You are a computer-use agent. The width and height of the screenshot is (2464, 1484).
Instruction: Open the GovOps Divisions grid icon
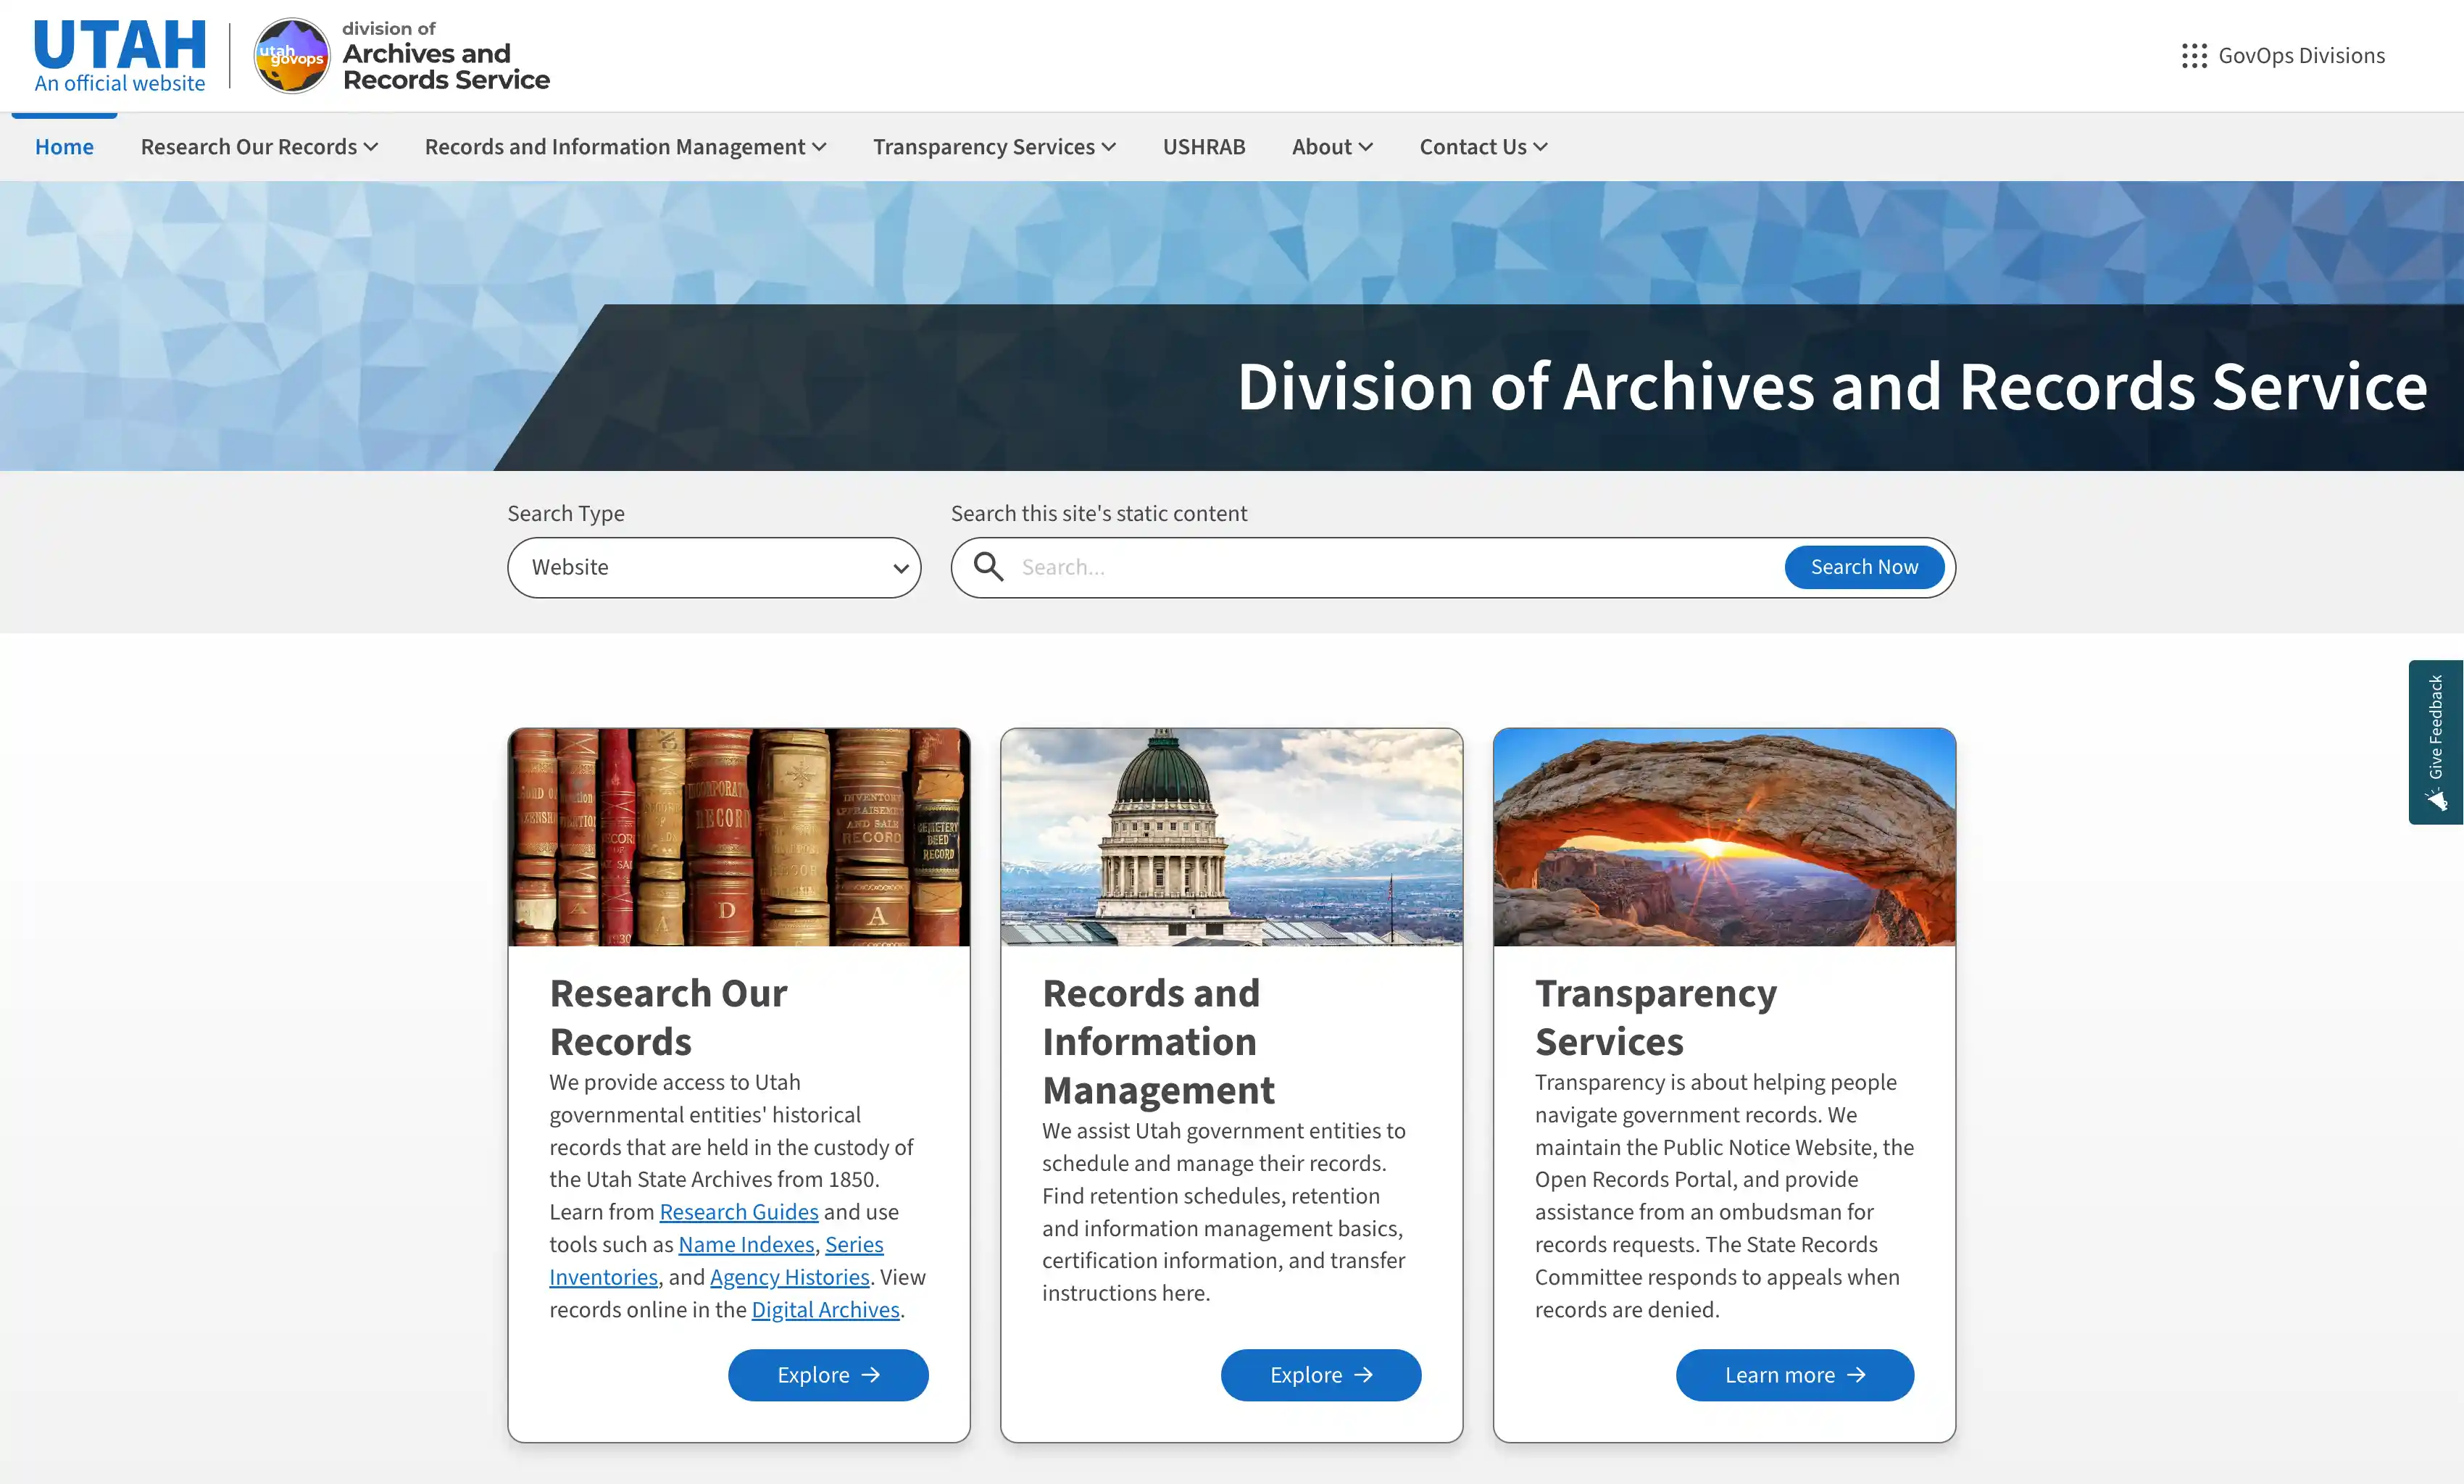(x=2194, y=56)
